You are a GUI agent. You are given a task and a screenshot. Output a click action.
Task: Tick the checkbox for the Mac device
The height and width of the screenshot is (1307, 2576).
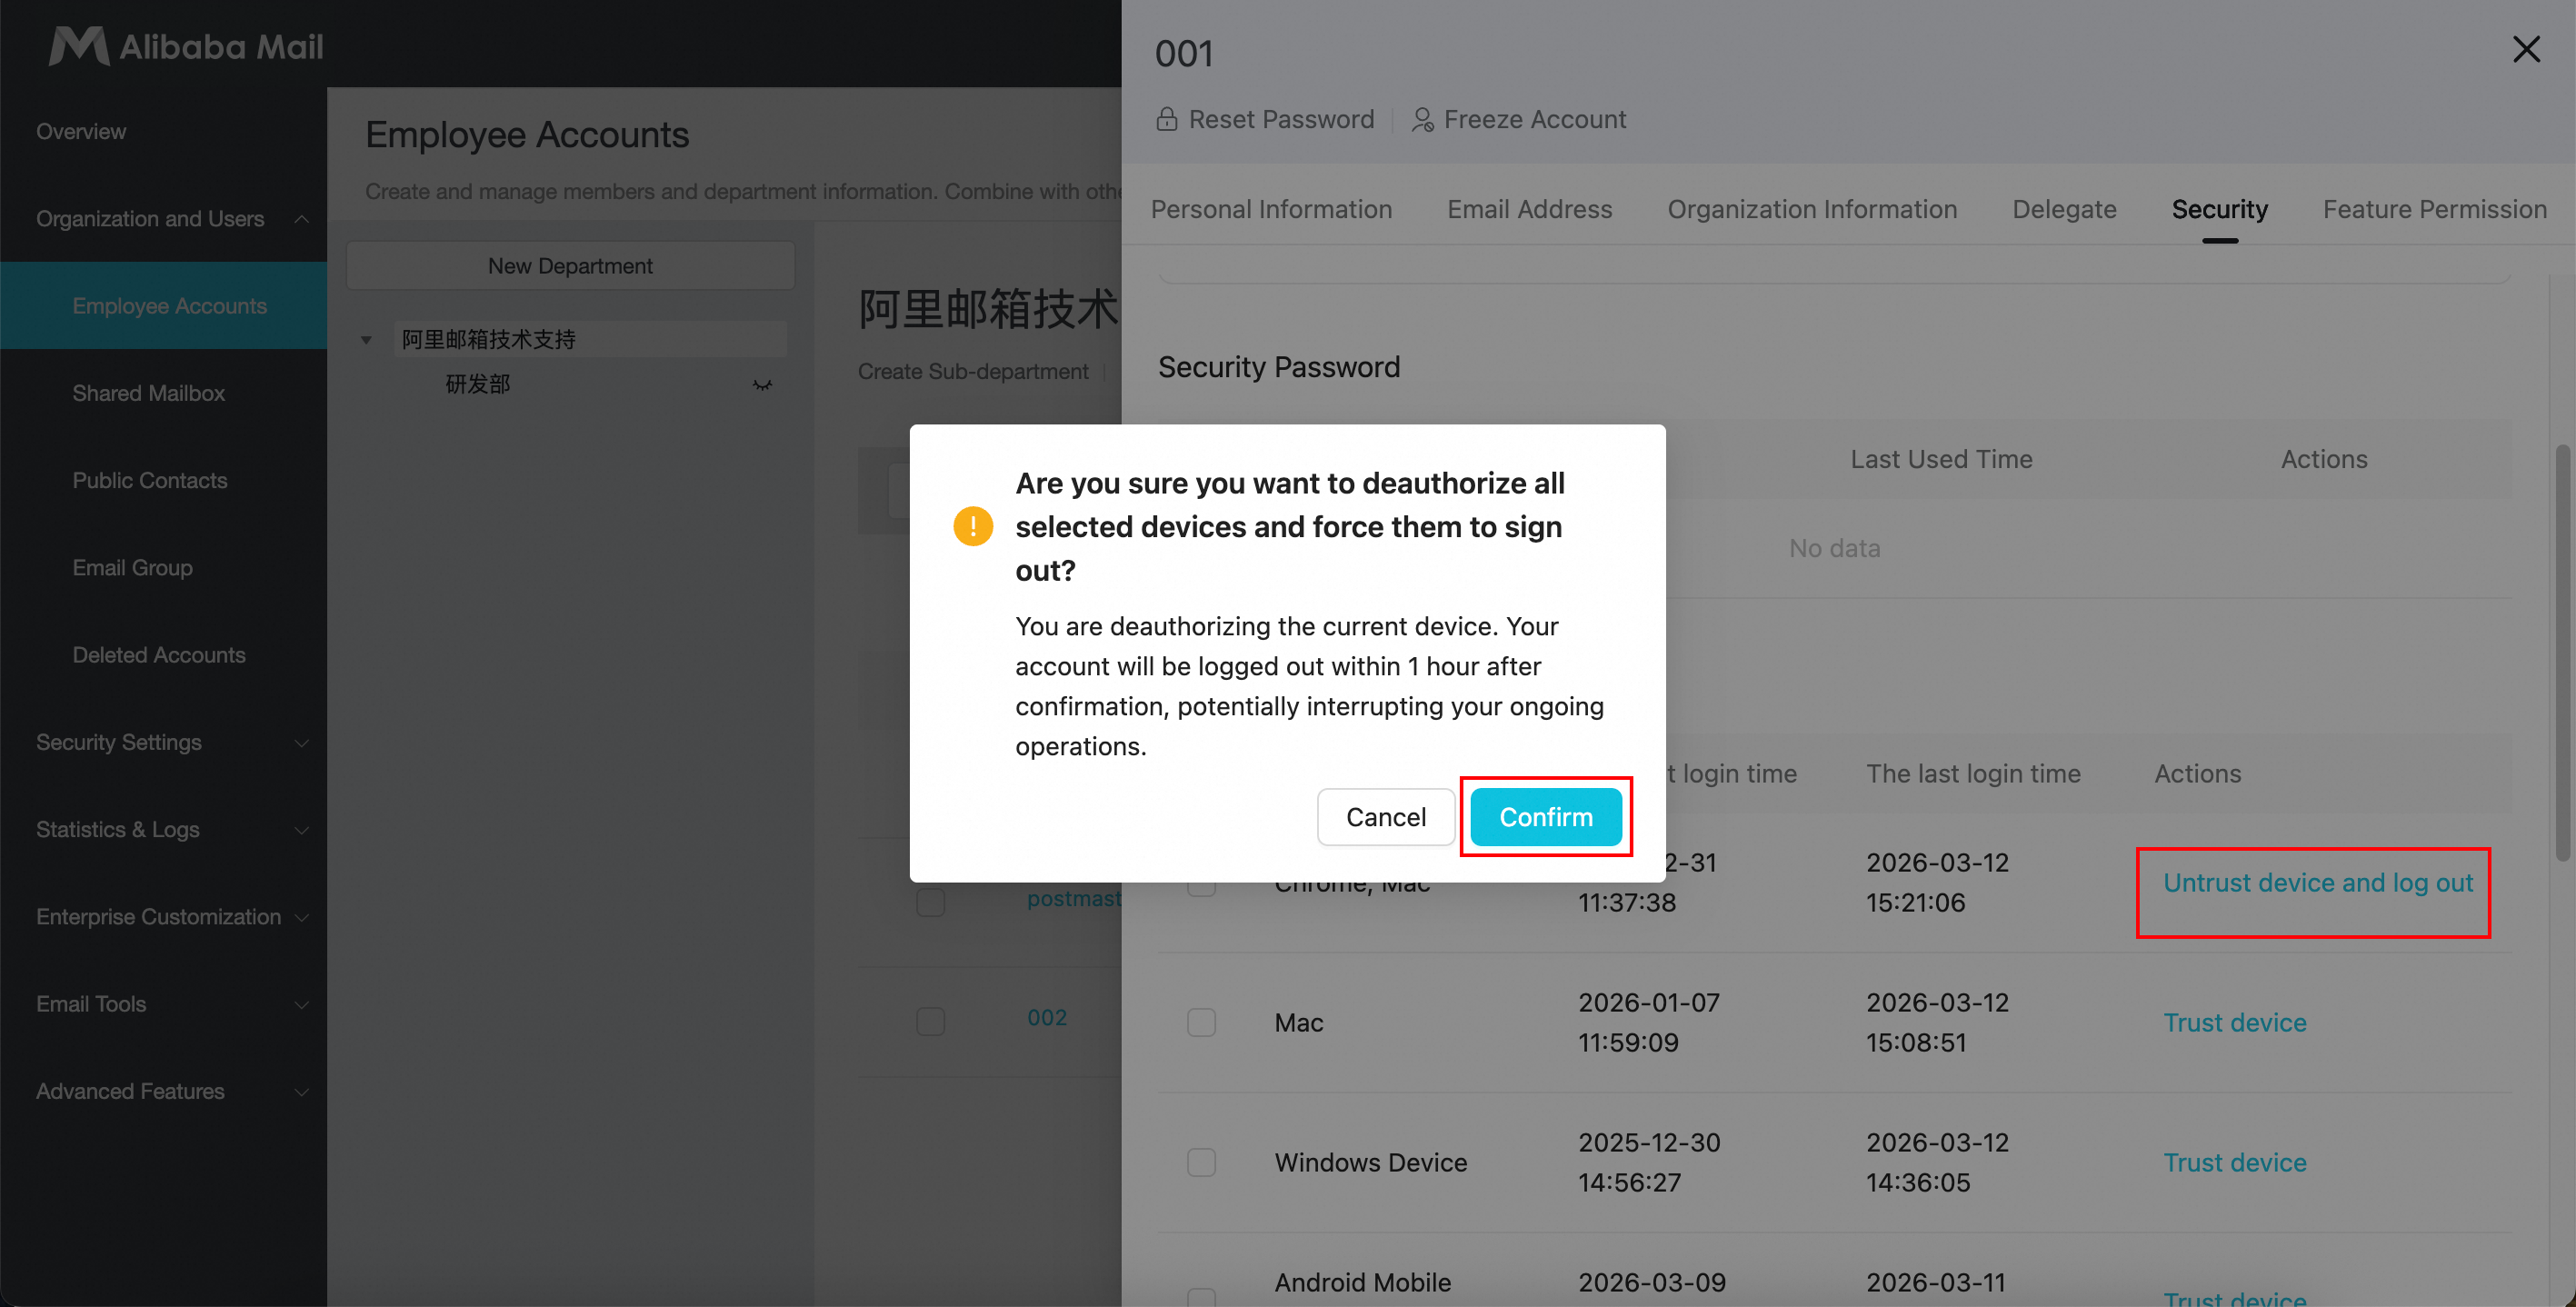click(1201, 1022)
